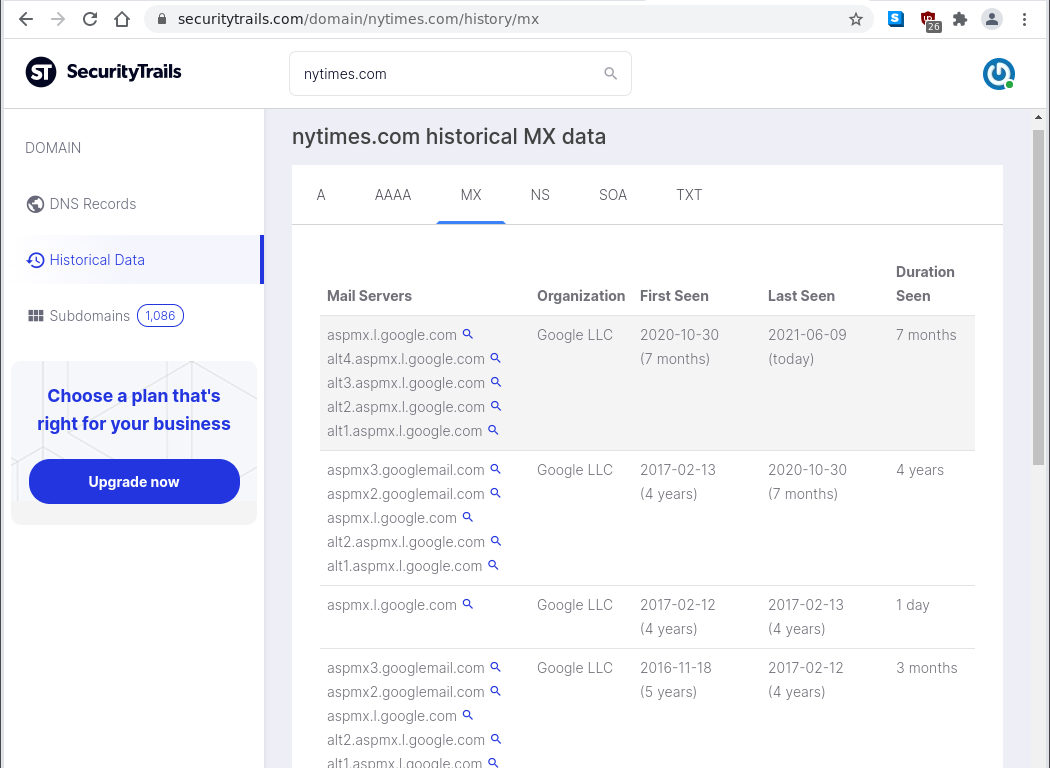Click the Last Seen column header
The height and width of the screenshot is (768, 1050).
point(801,296)
